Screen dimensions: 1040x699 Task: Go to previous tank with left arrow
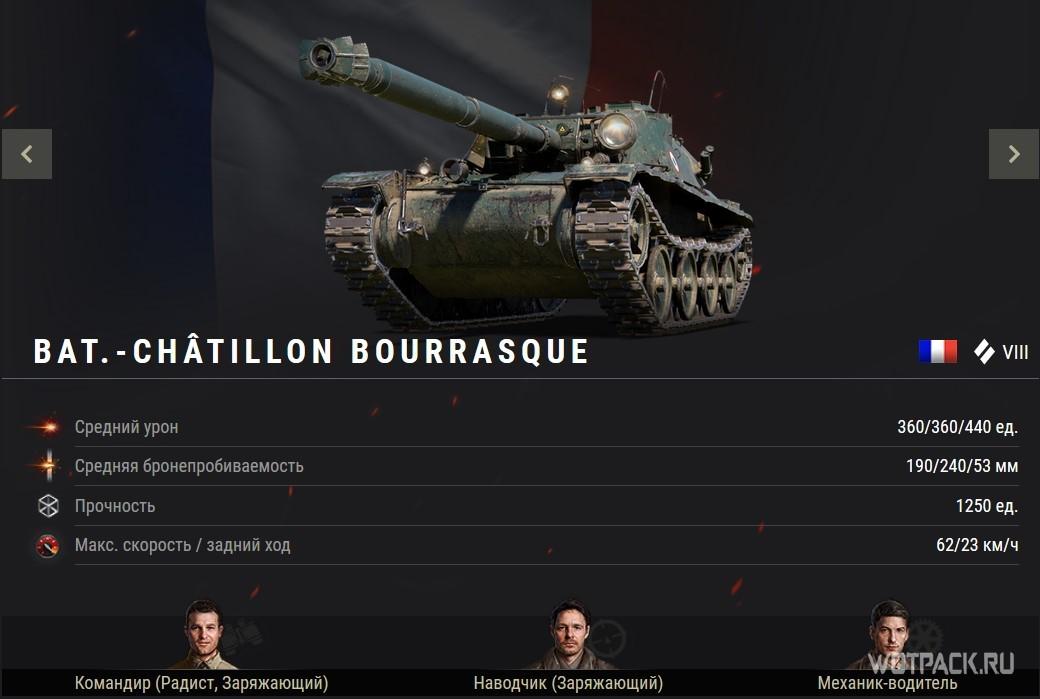point(27,154)
